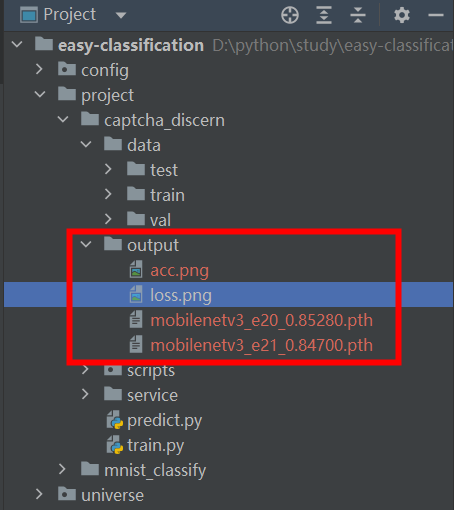Expand the mnist_classify folder

click(x=62, y=469)
